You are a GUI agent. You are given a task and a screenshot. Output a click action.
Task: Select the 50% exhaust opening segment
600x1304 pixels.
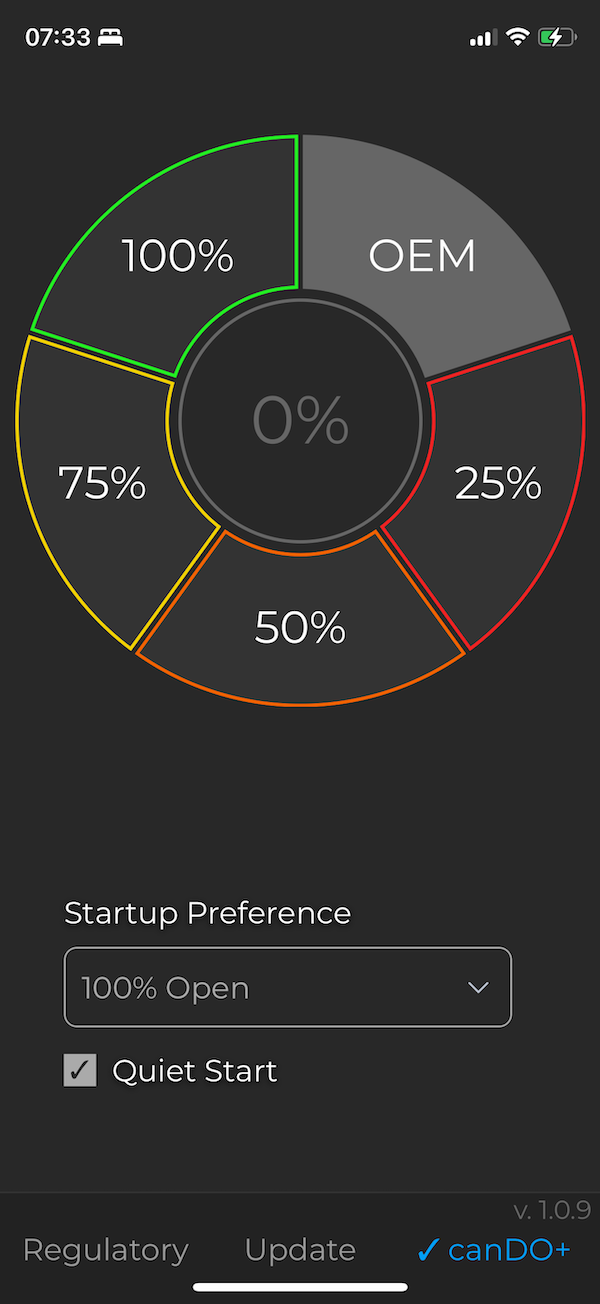[x=300, y=627]
